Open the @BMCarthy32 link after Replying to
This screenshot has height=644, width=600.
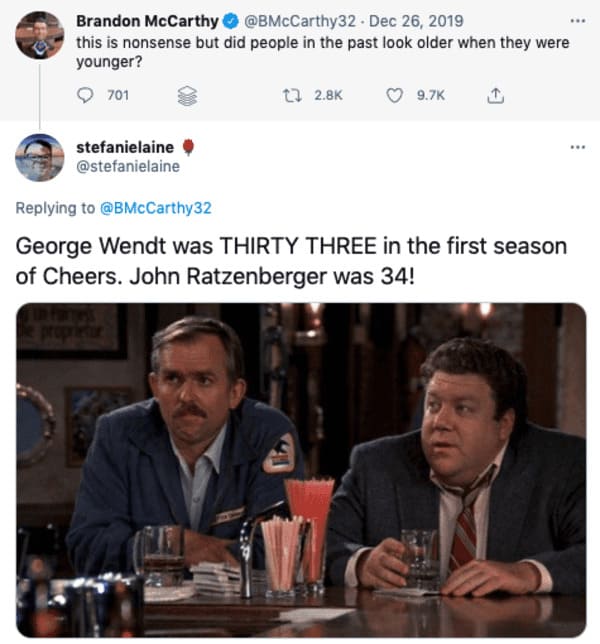point(156,208)
